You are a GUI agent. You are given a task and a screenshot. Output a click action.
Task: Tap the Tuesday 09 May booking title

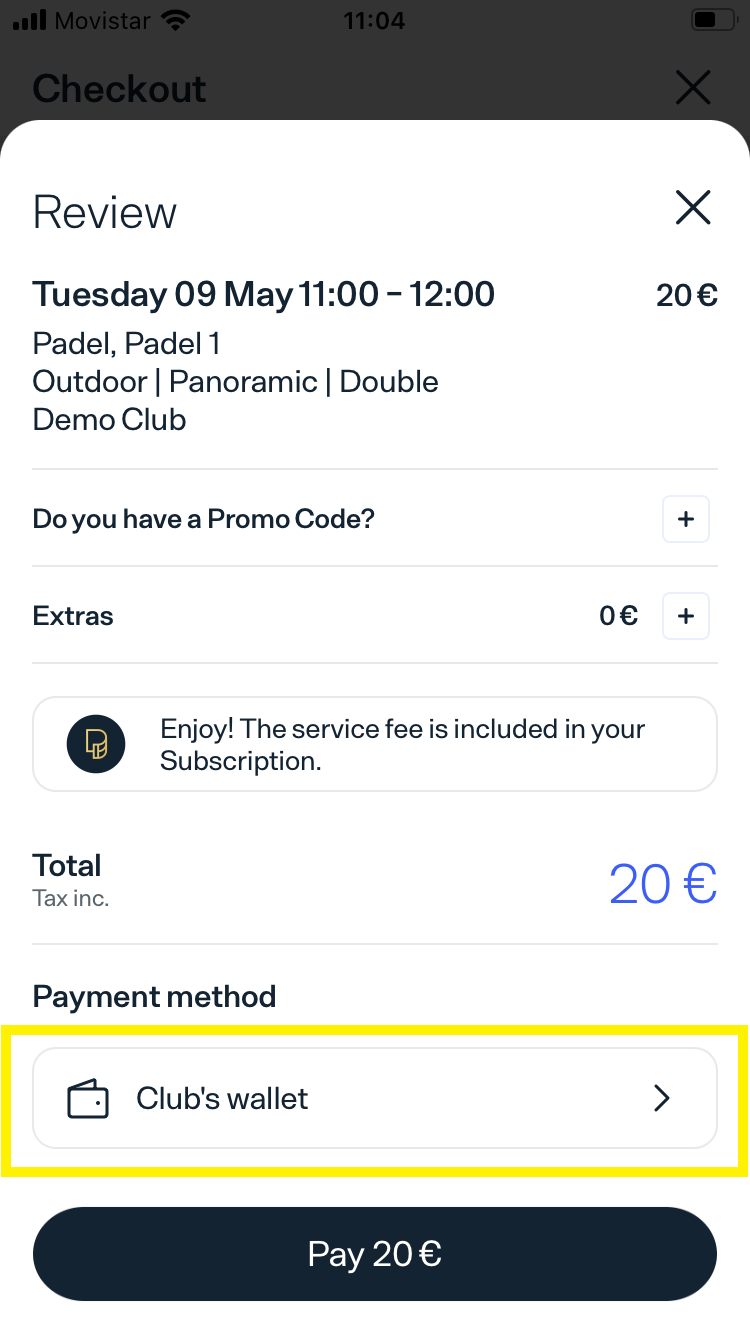264,295
